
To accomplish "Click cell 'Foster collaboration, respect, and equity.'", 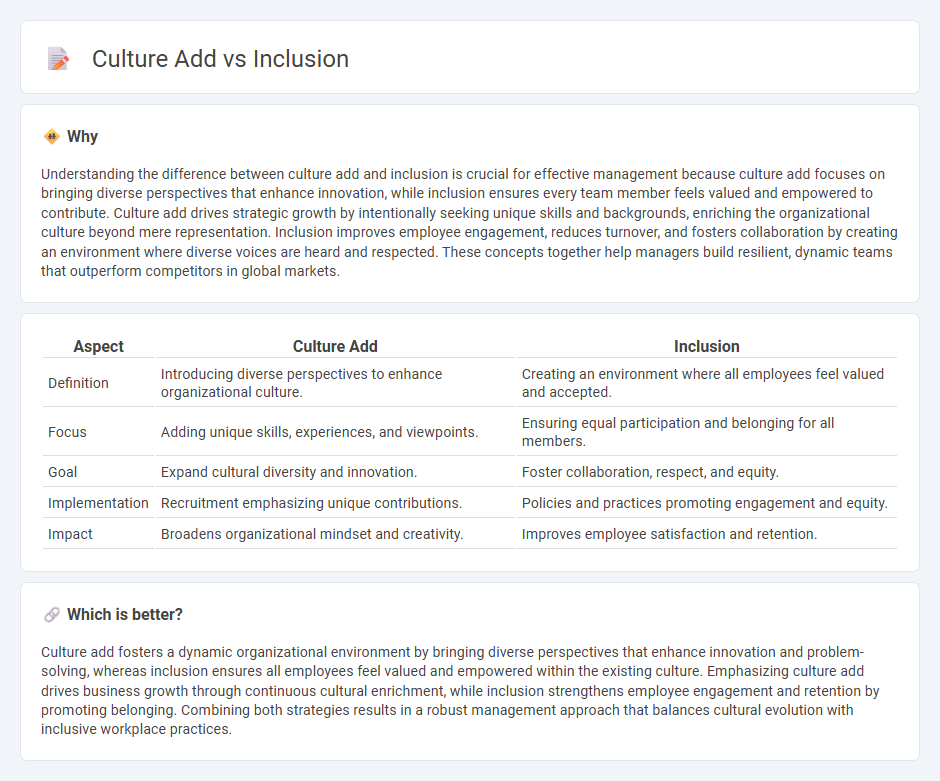I will coord(707,472).
